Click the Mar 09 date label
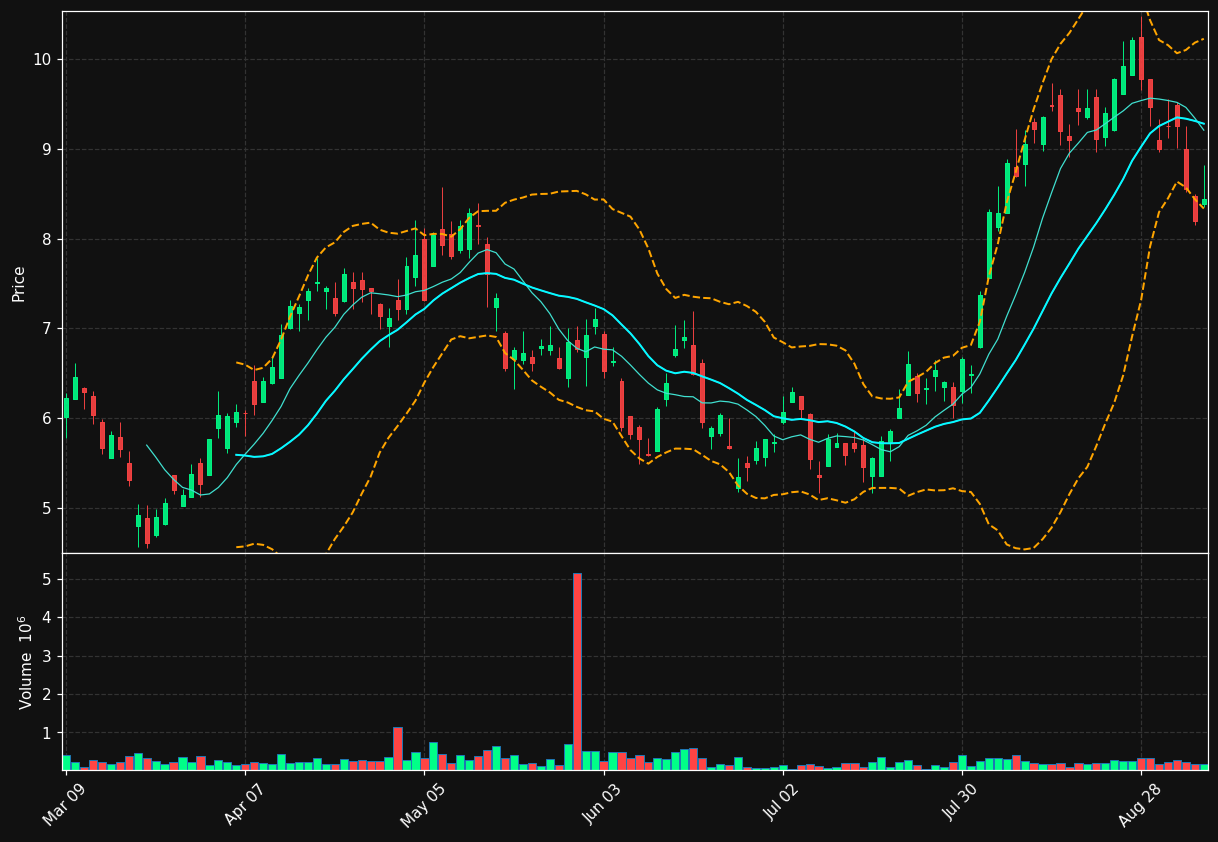The width and height of the screenshot is (1218, 842). [64, 805]
